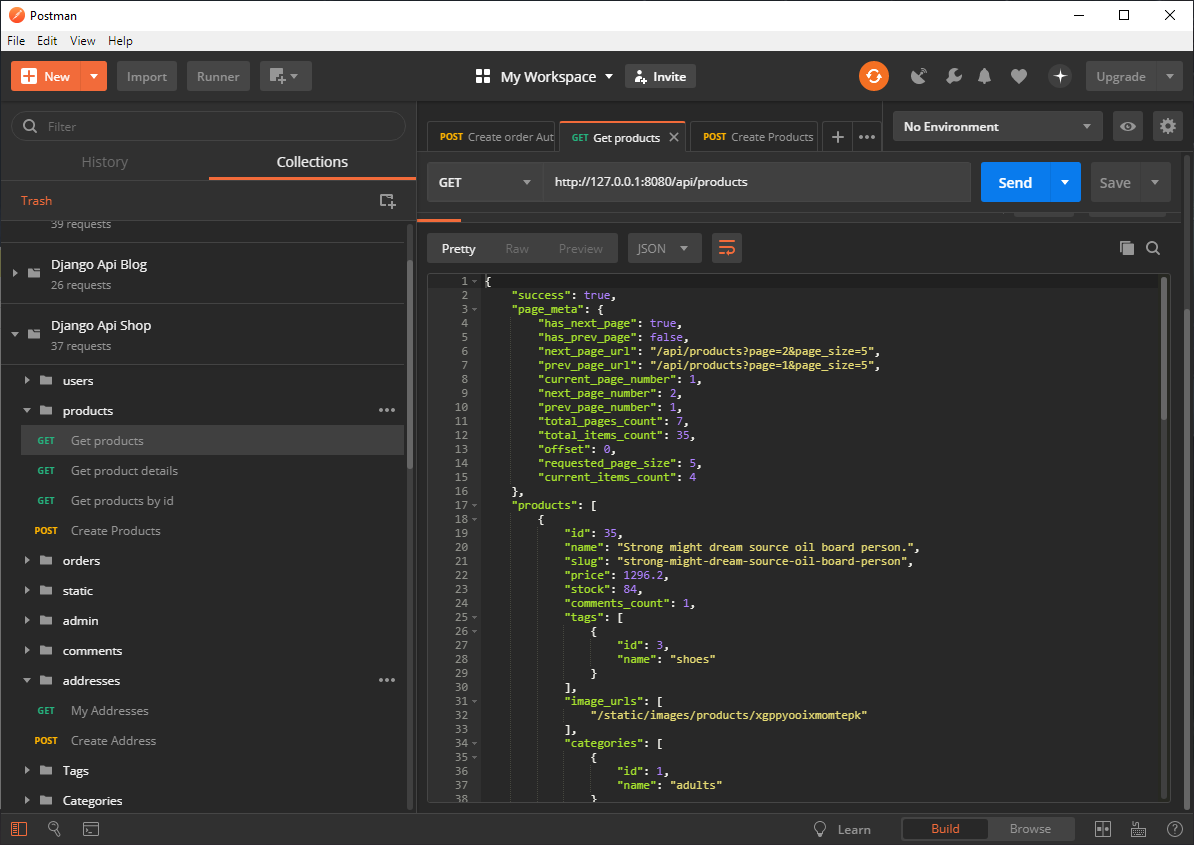Image resolution: width=1194 pixels, height=845 pixels.
Task: Open addresses folder more actions dots
Action: (x=387, y=681)
